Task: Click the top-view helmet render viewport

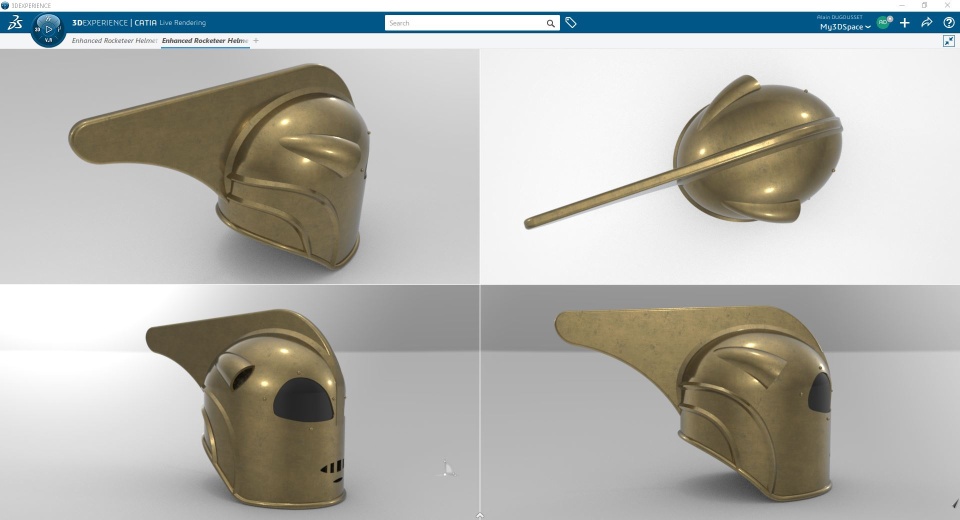Action: point(720,166)
